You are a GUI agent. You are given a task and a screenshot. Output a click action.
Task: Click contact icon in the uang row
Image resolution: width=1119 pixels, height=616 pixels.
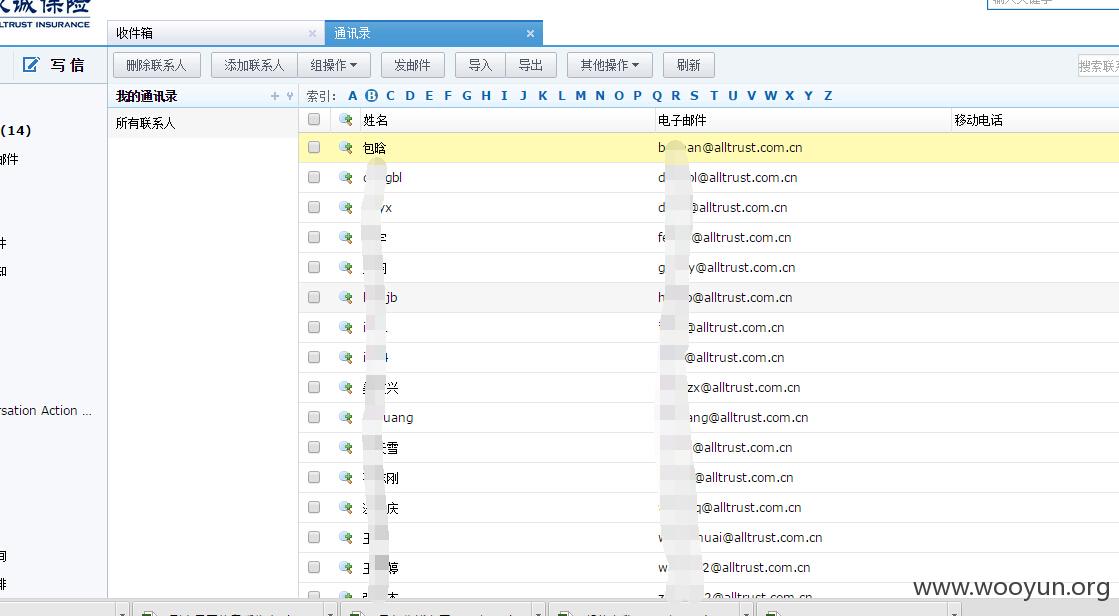pyautogui.click(x=346, y=418)
